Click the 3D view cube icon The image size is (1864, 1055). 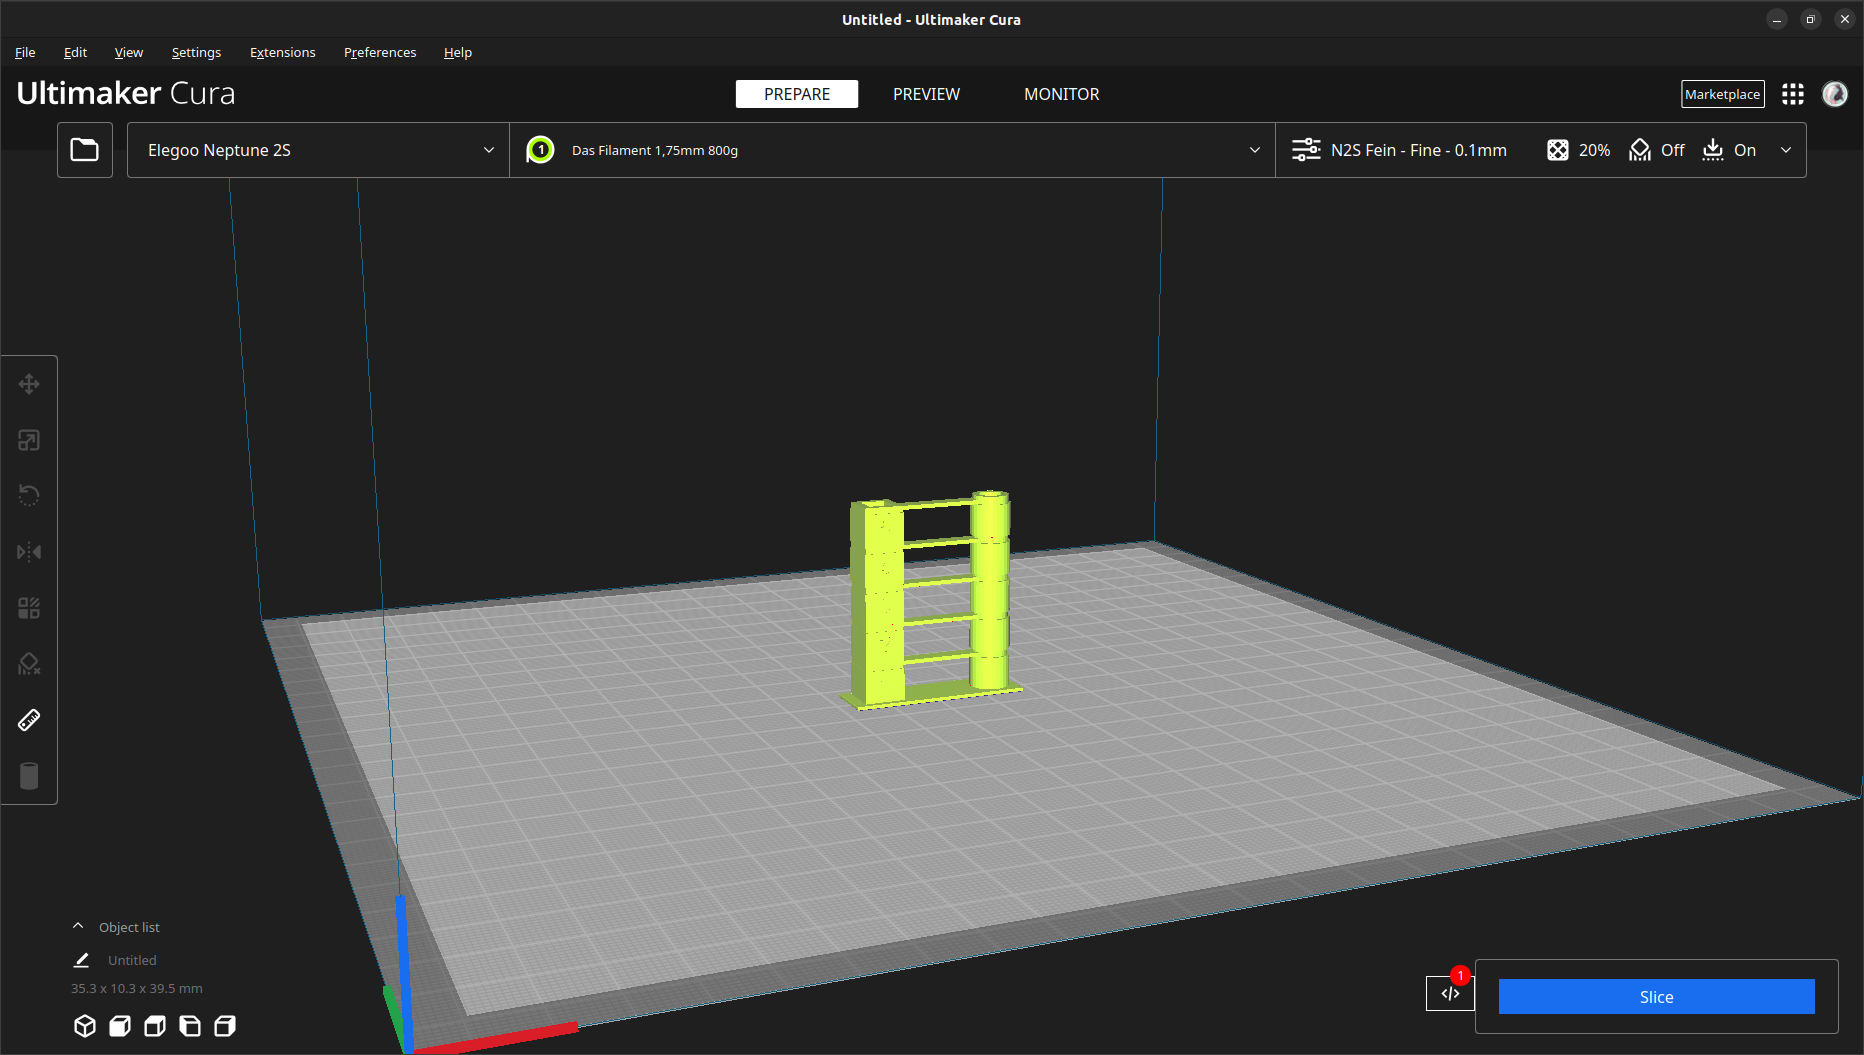tap(85, 1026)
